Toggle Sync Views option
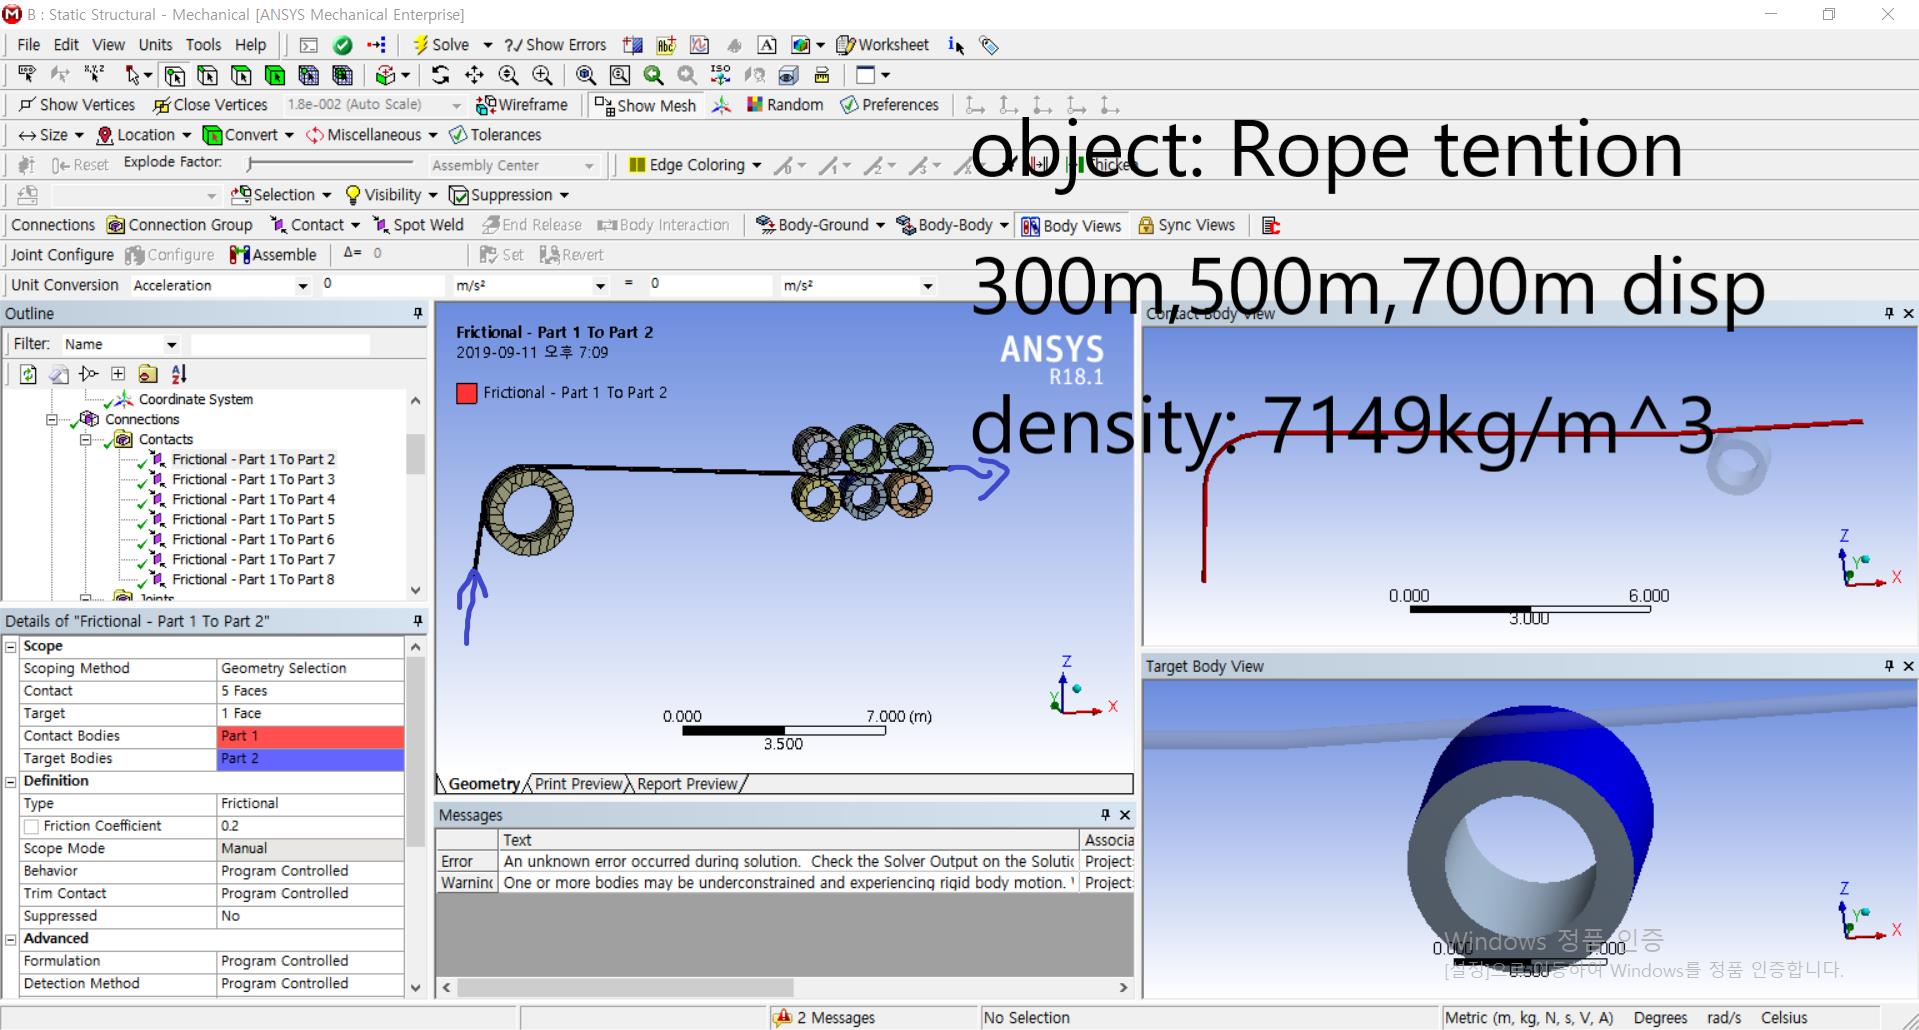The width and height of the screenshot is (1919, 1030). click(x=1186, y=226)
